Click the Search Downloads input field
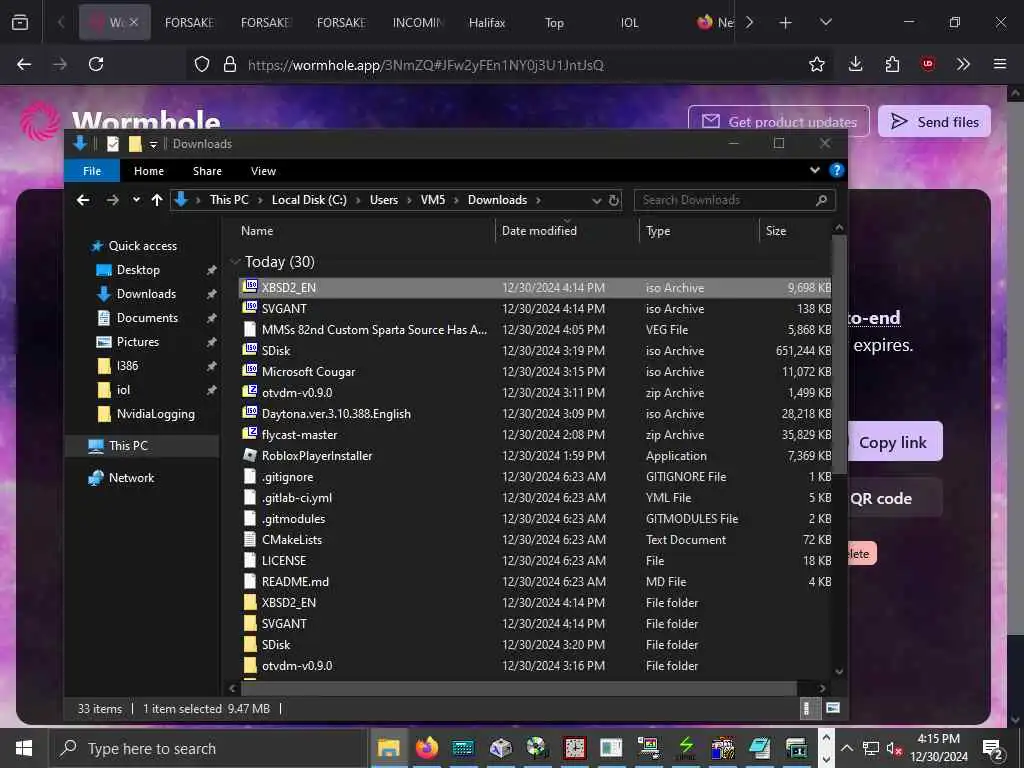1024x768 pixels. [x=726, y=200]
